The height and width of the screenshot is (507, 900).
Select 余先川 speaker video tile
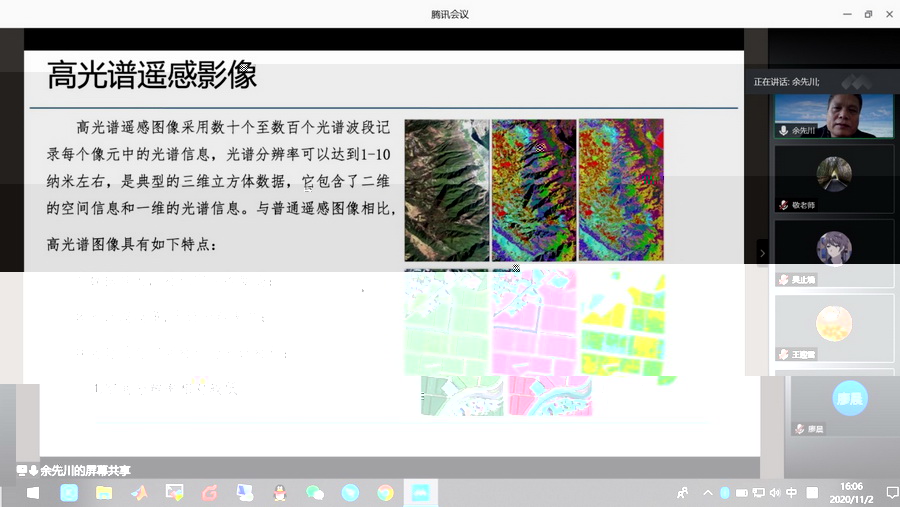[x=834, y=116]
